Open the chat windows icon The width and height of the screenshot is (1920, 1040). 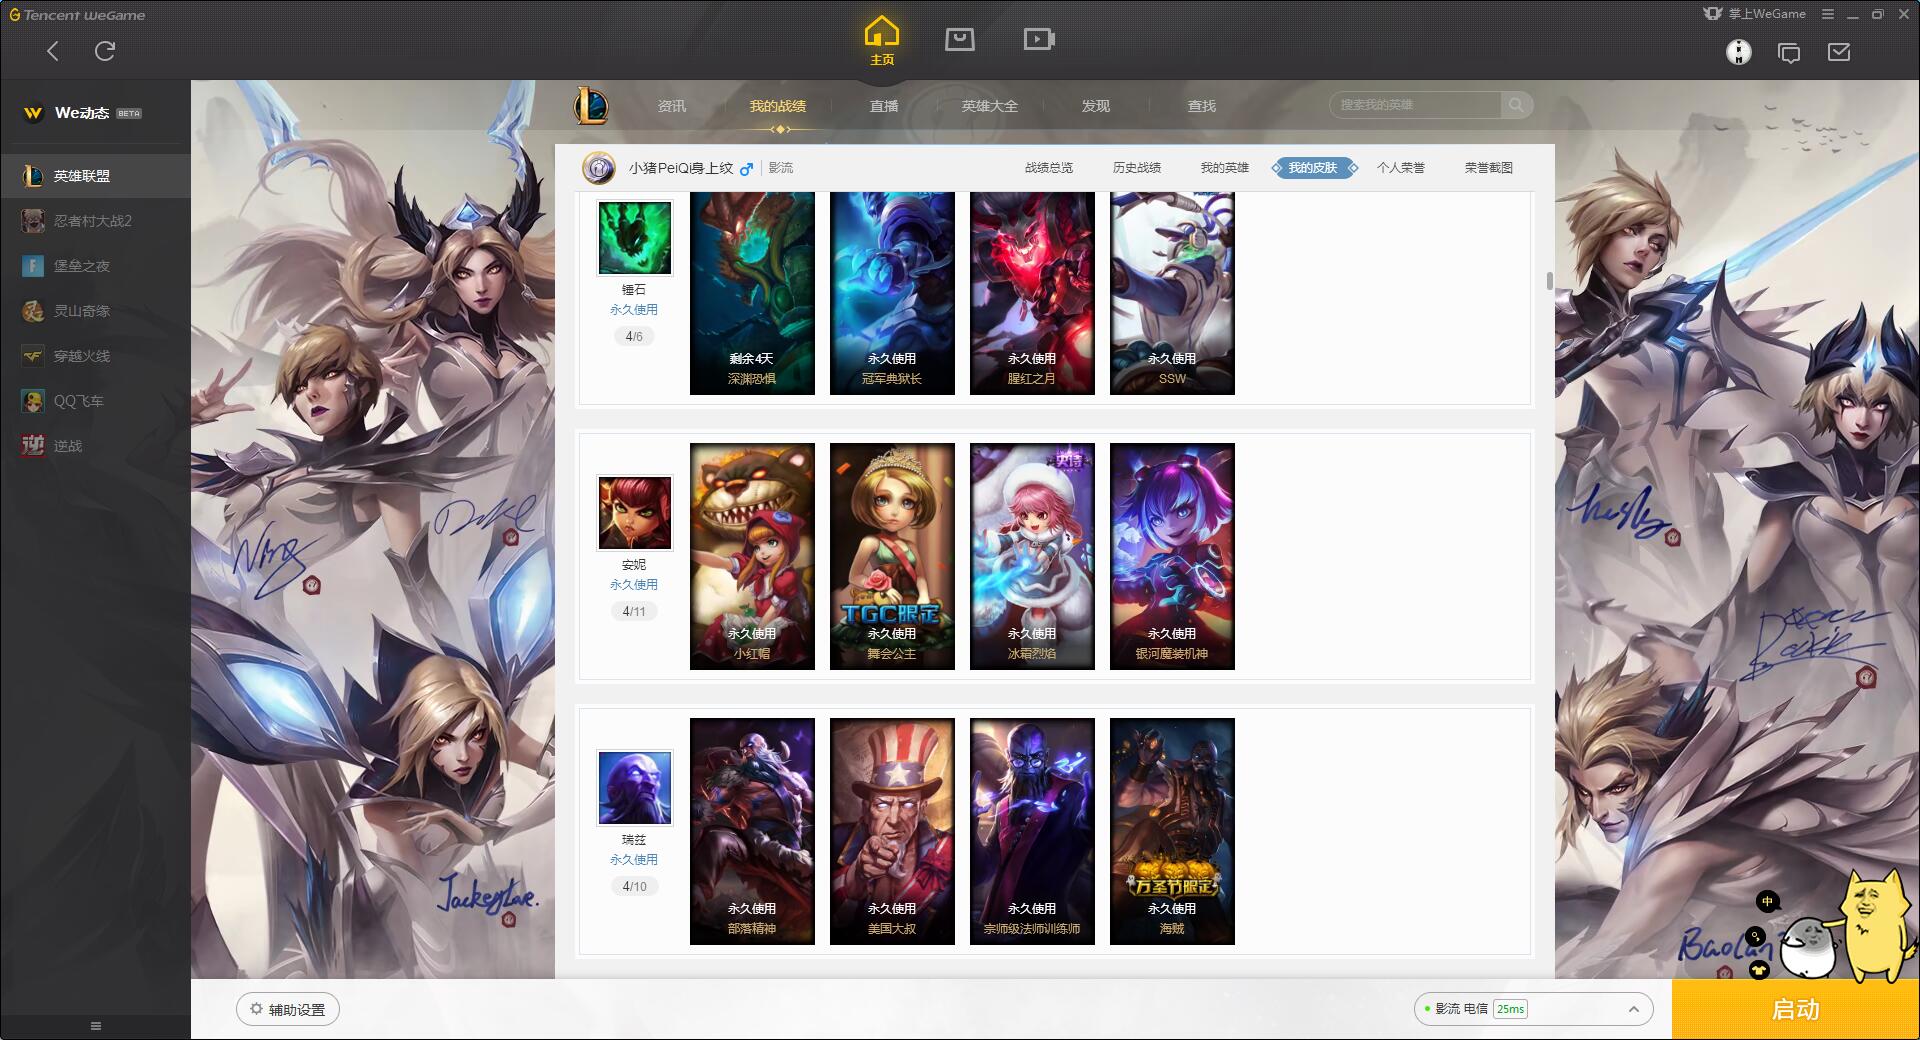click(x=1789, y=53)
